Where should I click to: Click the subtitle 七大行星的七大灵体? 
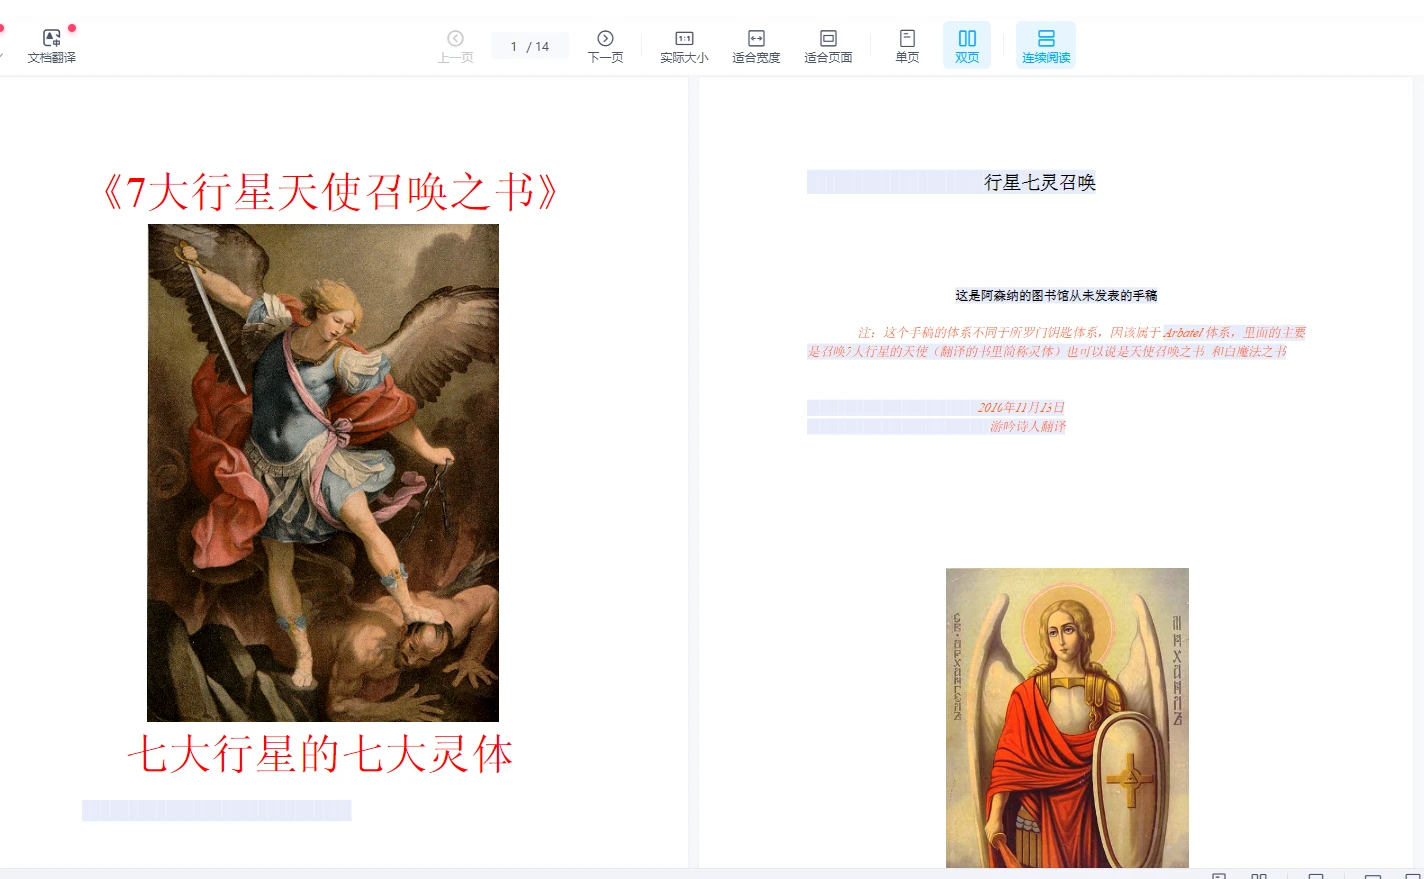[x=320, y=754]
